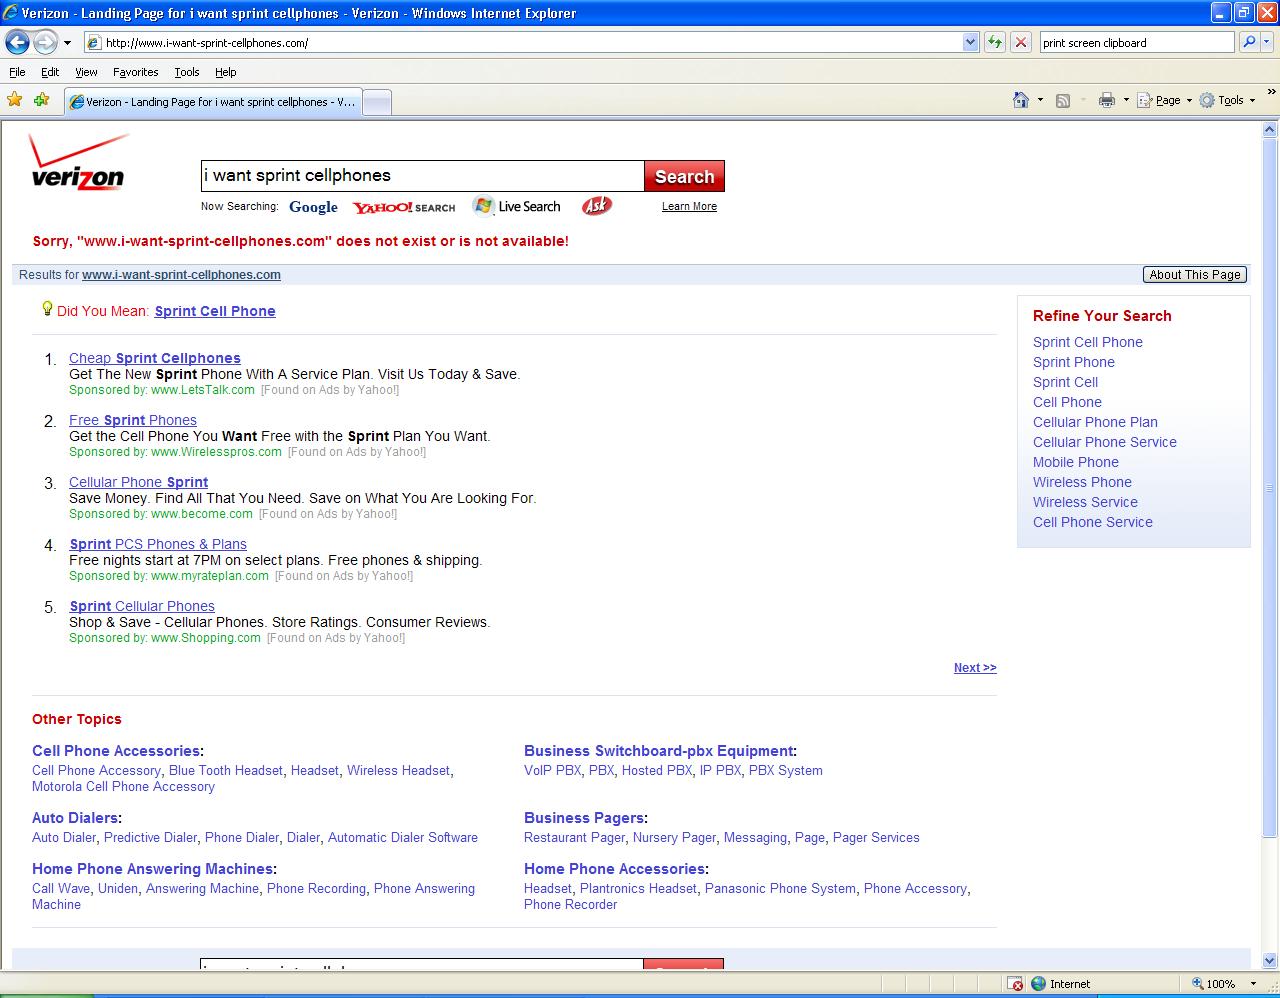
Task: Open the Favorites menu
Action: point(135,72)
